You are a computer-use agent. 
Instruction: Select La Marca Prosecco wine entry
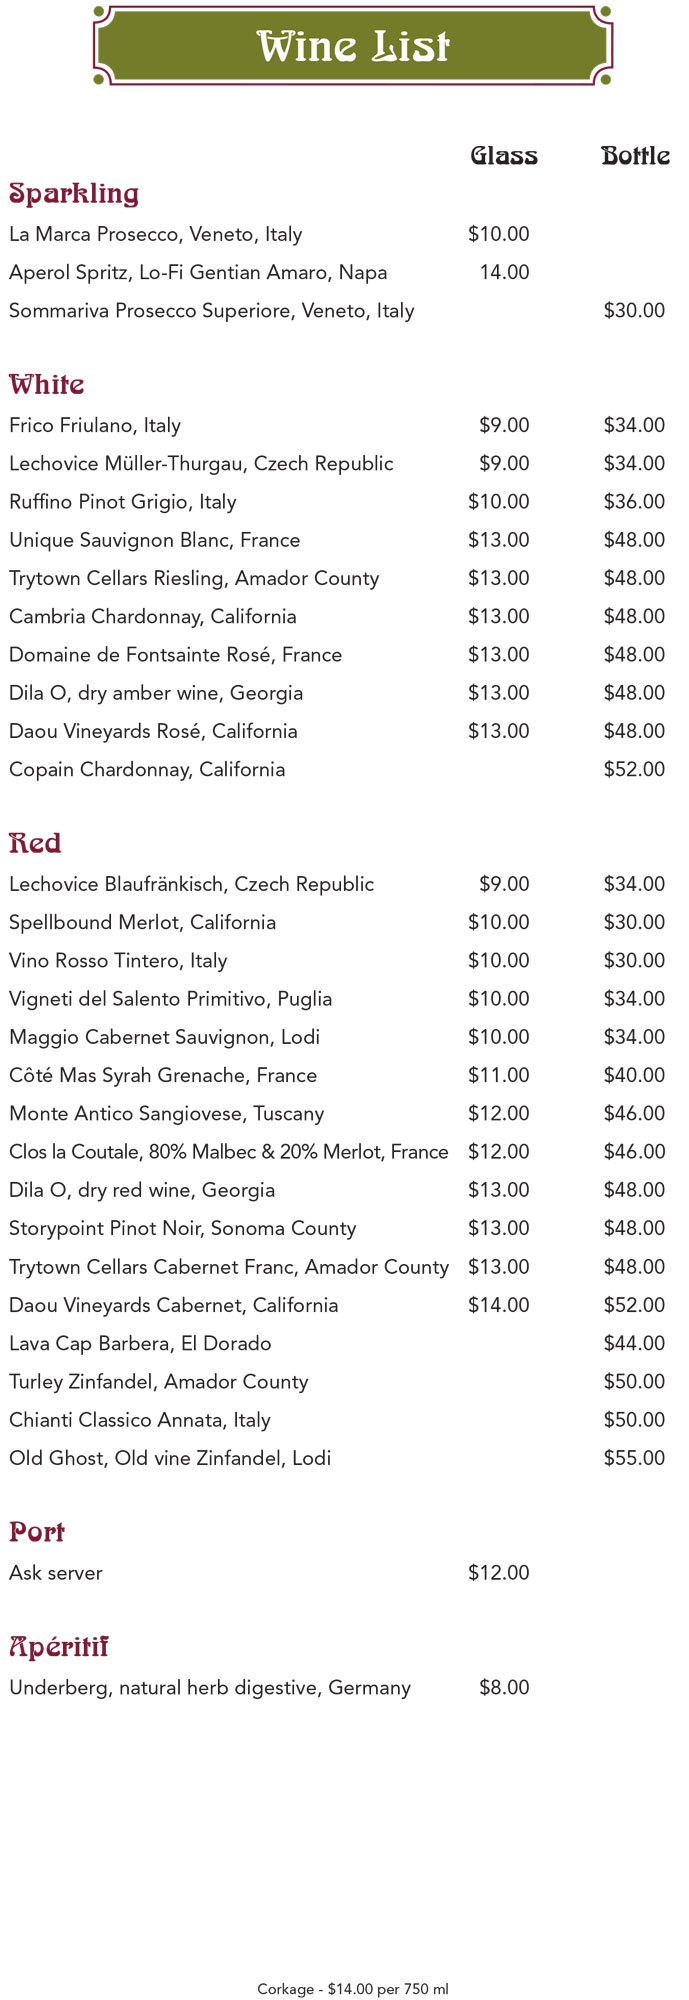coord(156,235)
